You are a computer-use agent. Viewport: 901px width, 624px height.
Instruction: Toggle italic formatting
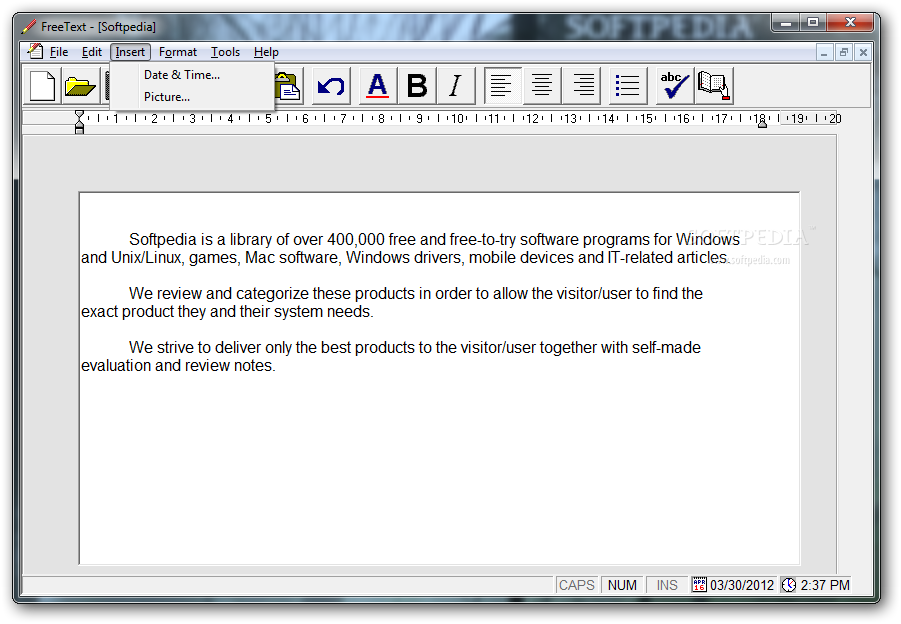pos(456,86)
